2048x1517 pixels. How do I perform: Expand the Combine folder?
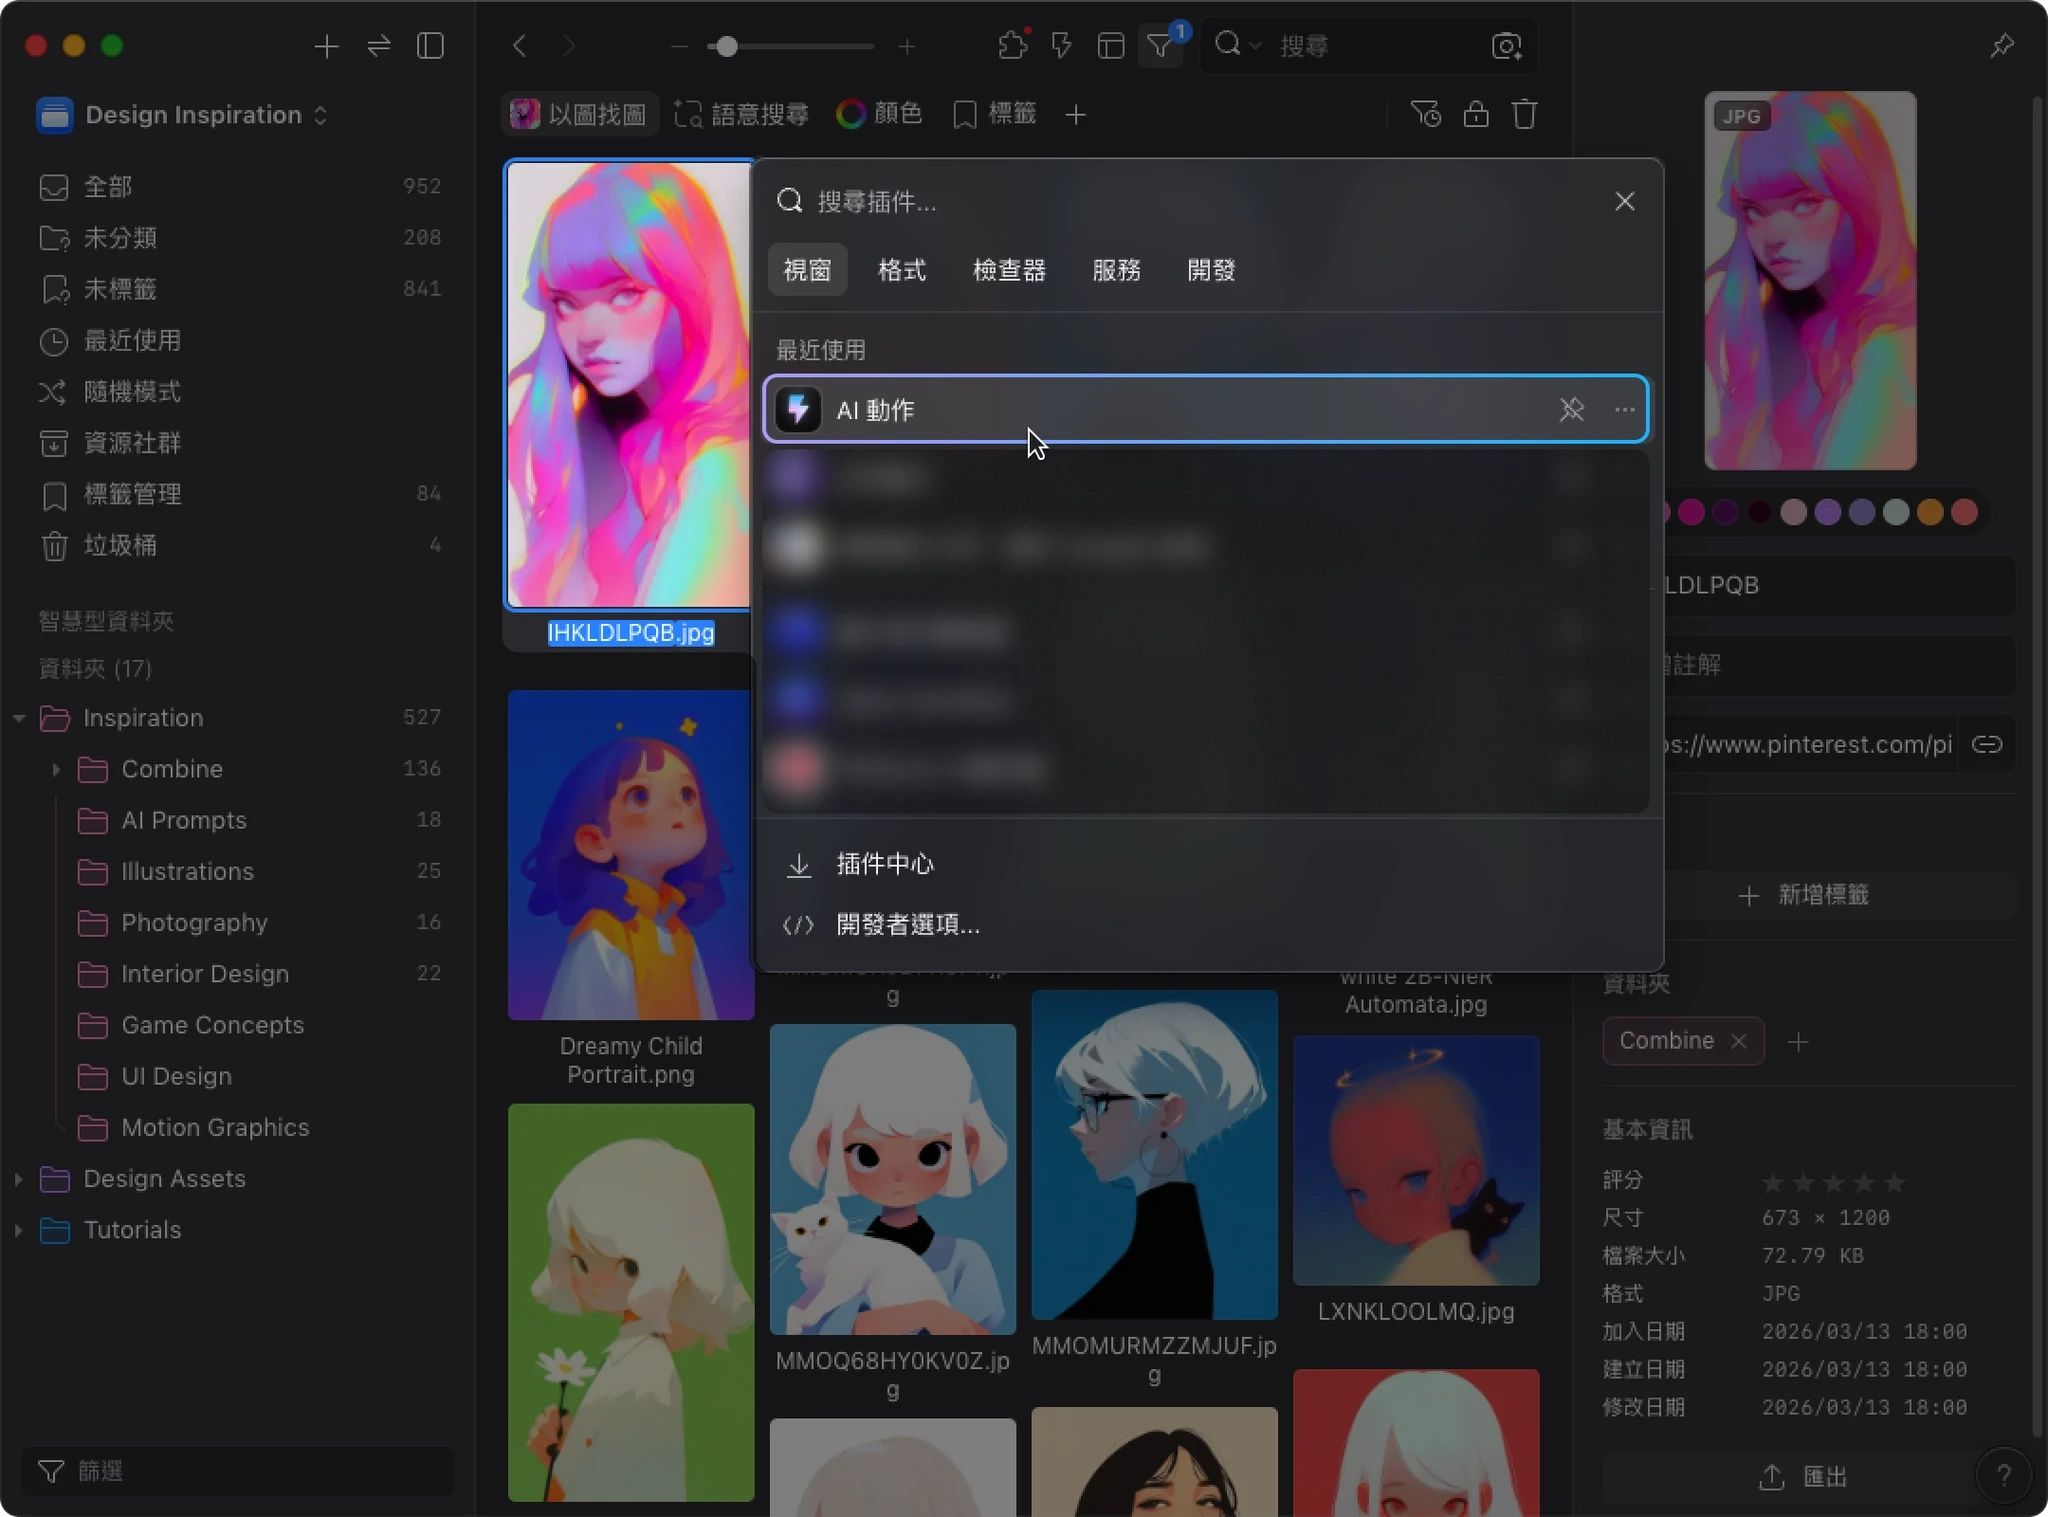click(56, 769)
